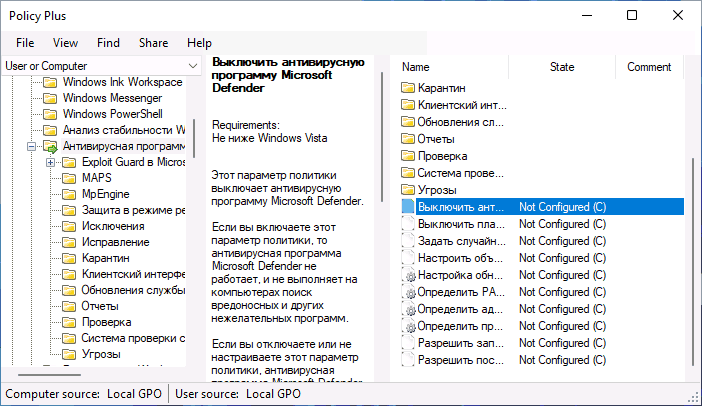Sort by the State column header
Screen dimensions: 702x406
pos(562,67)
